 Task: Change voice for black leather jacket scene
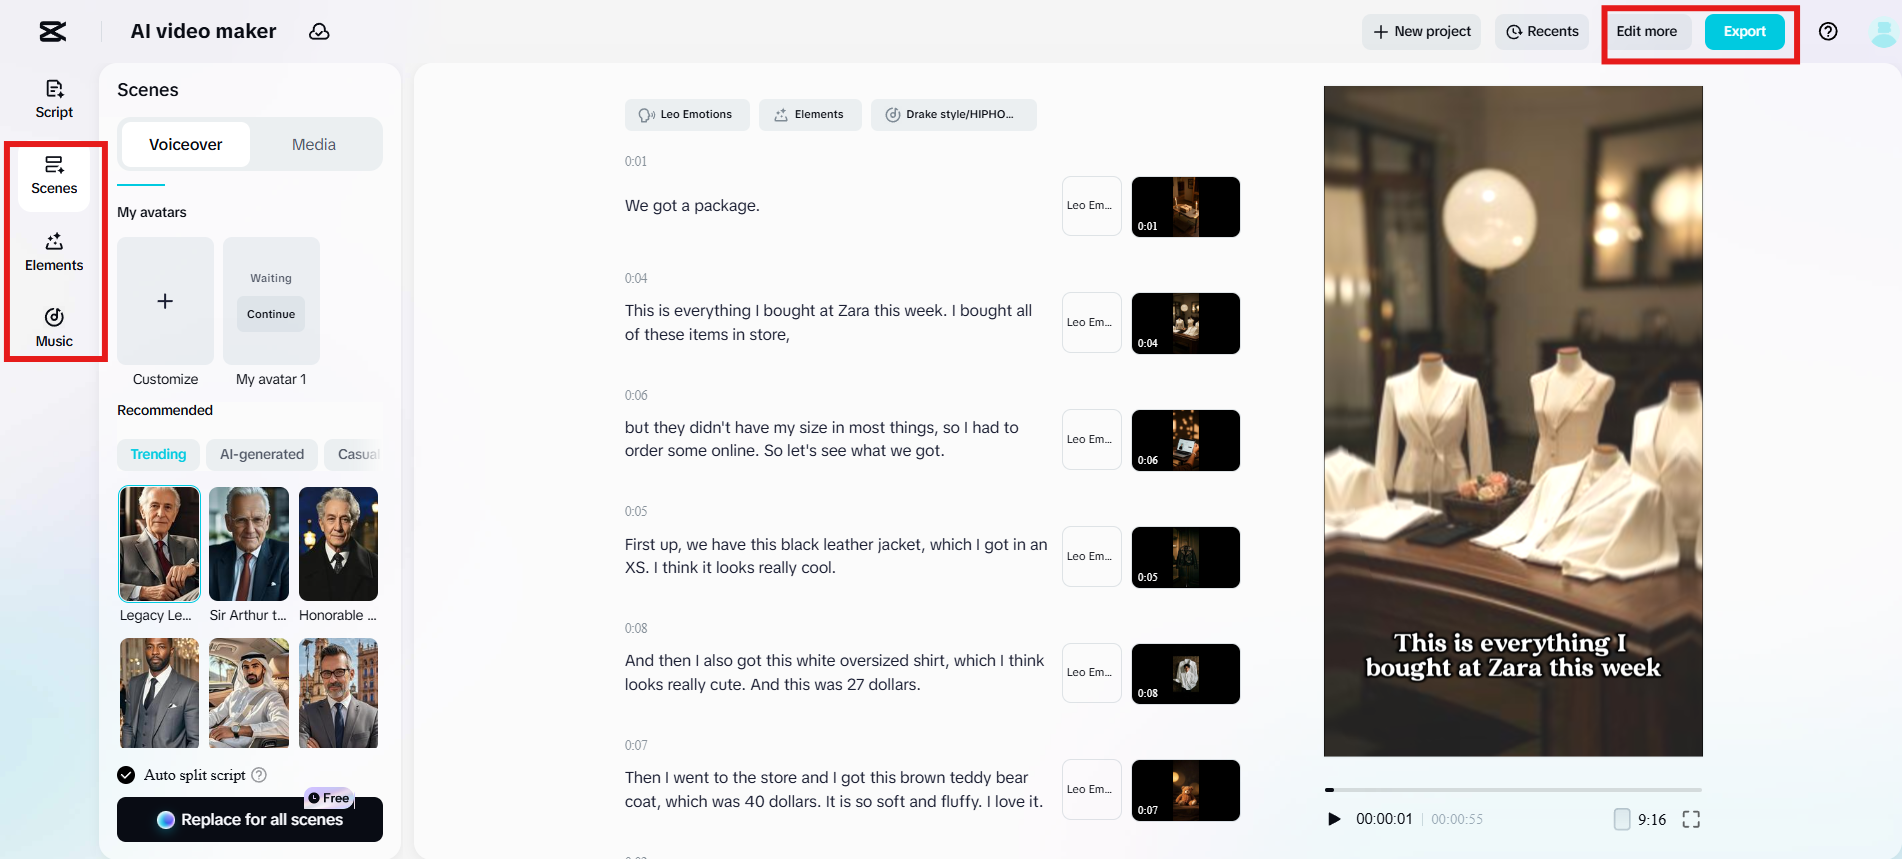click(x=1092, y=556)
